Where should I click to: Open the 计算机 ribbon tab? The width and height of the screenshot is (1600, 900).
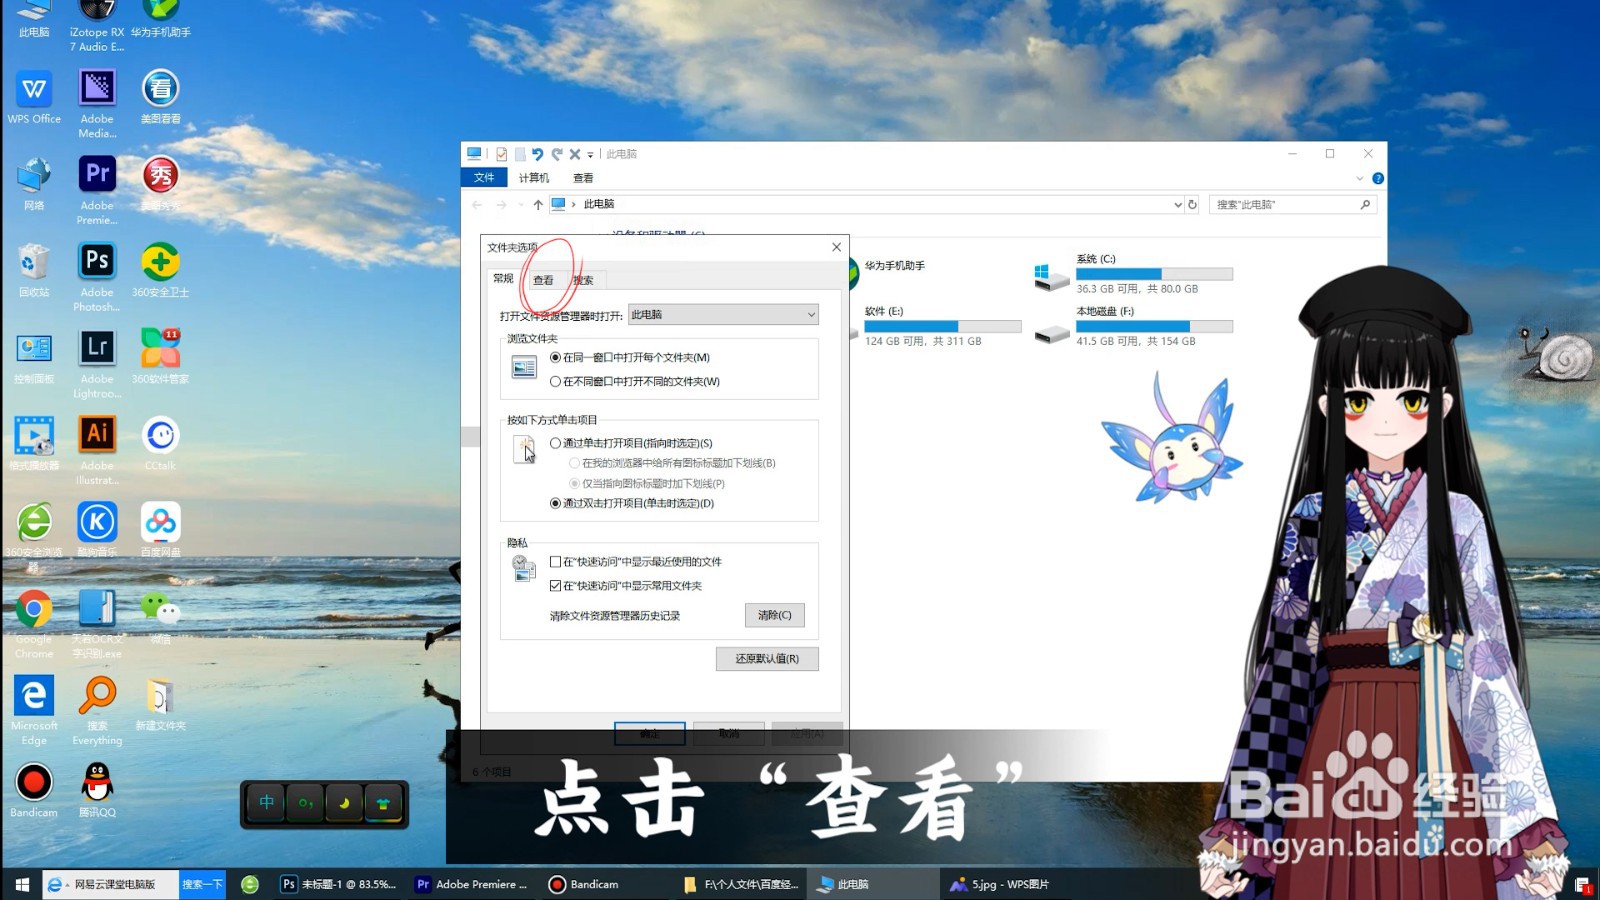click(x=535, y=177)
